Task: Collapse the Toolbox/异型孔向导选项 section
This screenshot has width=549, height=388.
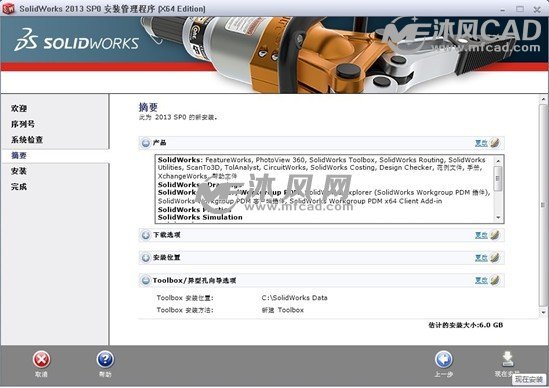Action: 146,280
